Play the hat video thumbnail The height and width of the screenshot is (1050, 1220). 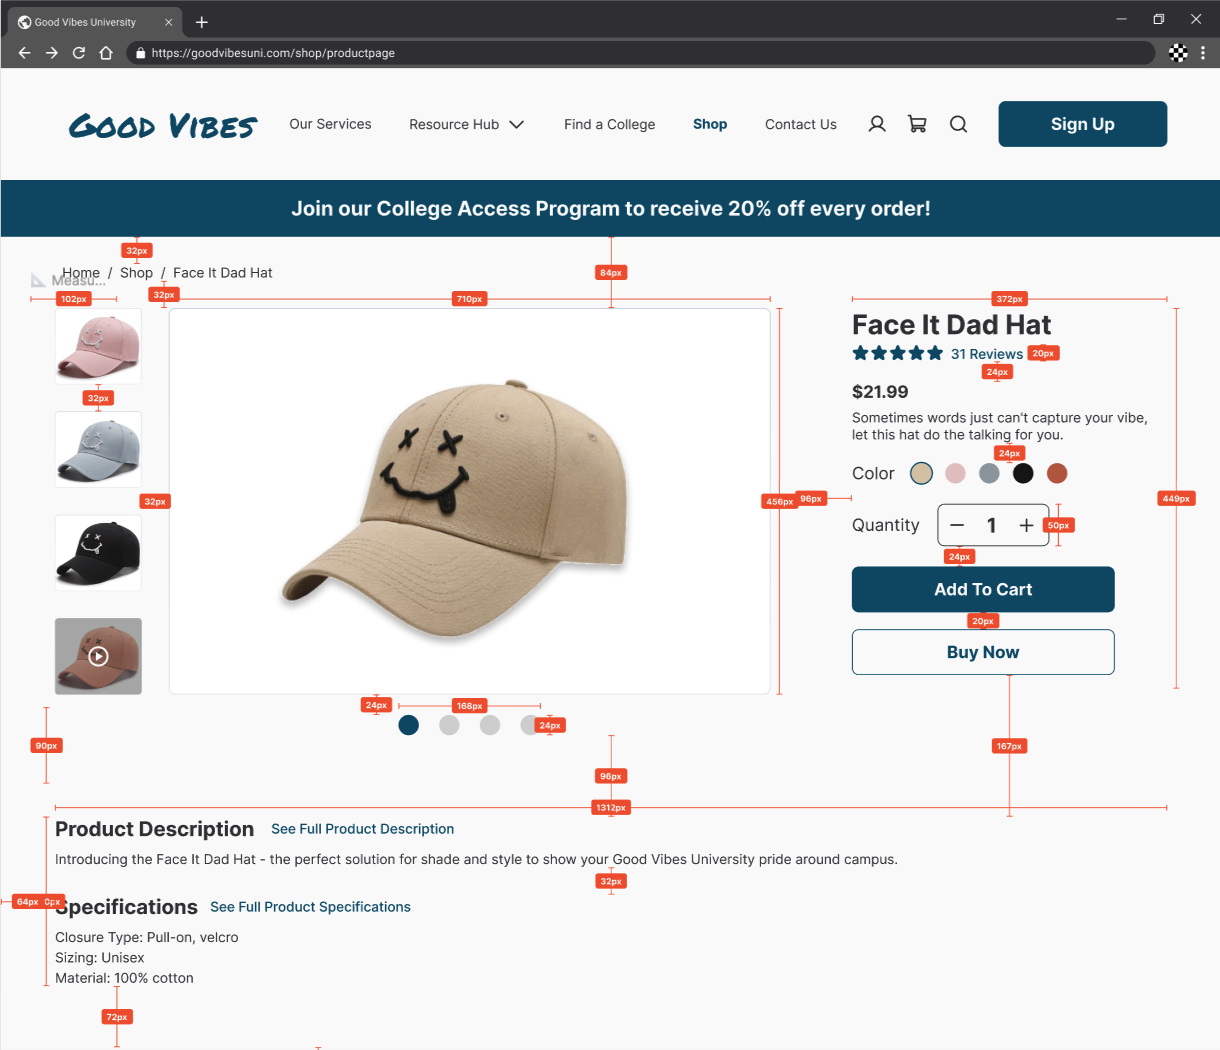point(98,656)
